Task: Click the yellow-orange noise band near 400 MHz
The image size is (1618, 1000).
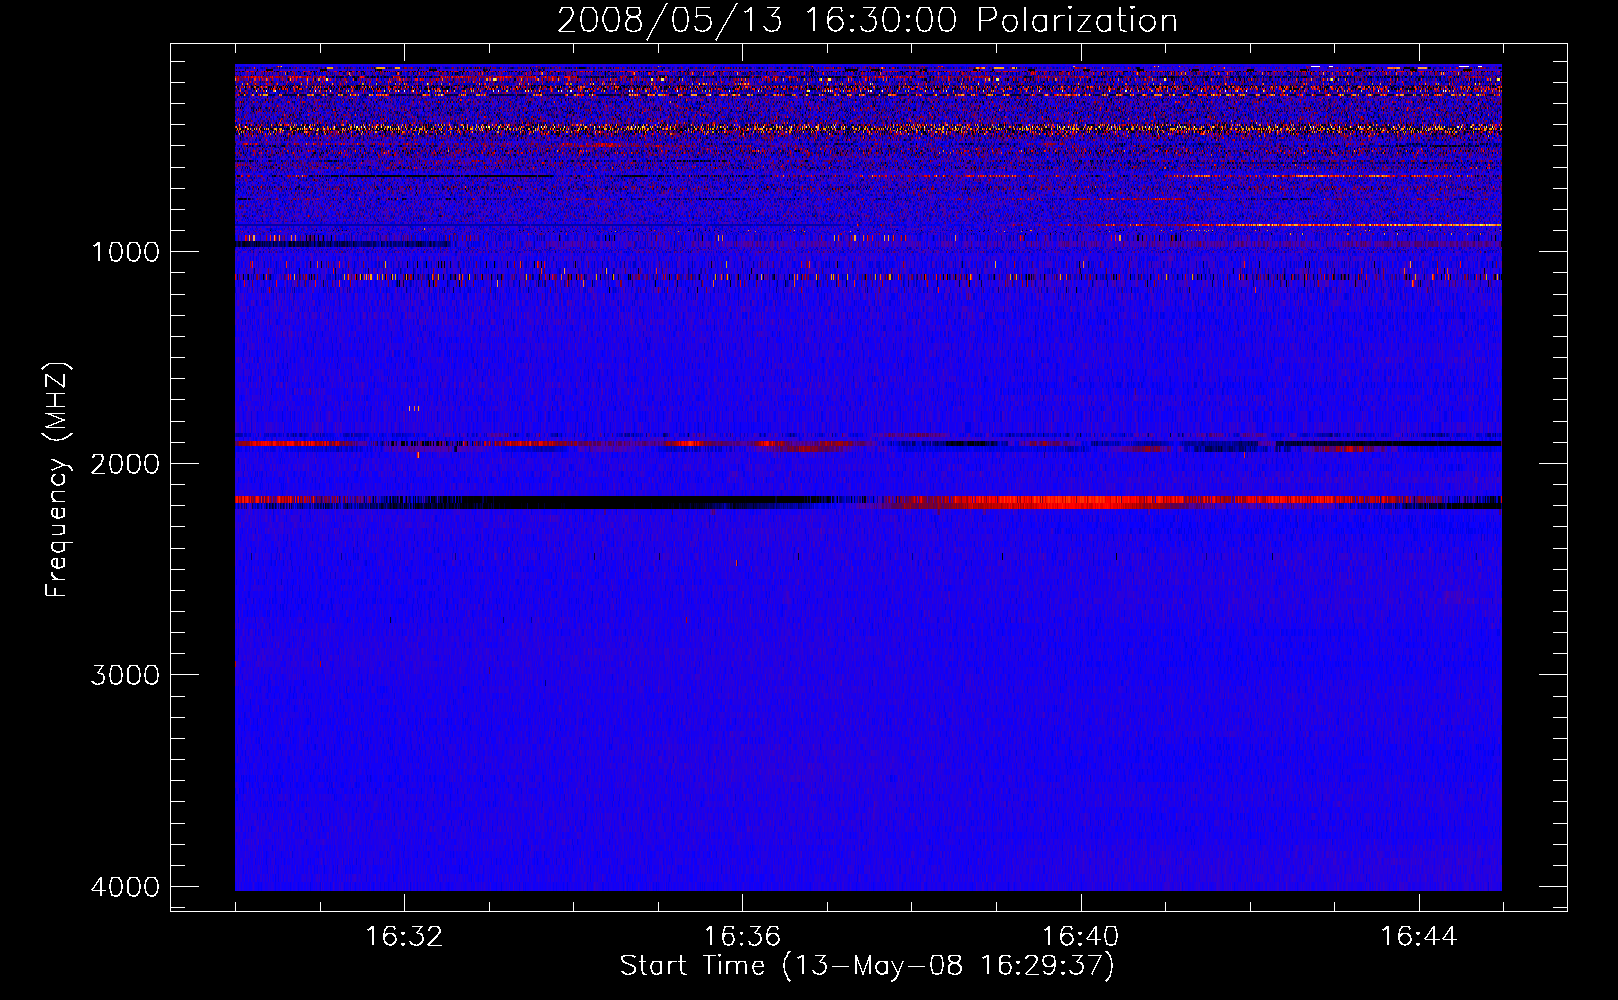Action: click(868, 128)
